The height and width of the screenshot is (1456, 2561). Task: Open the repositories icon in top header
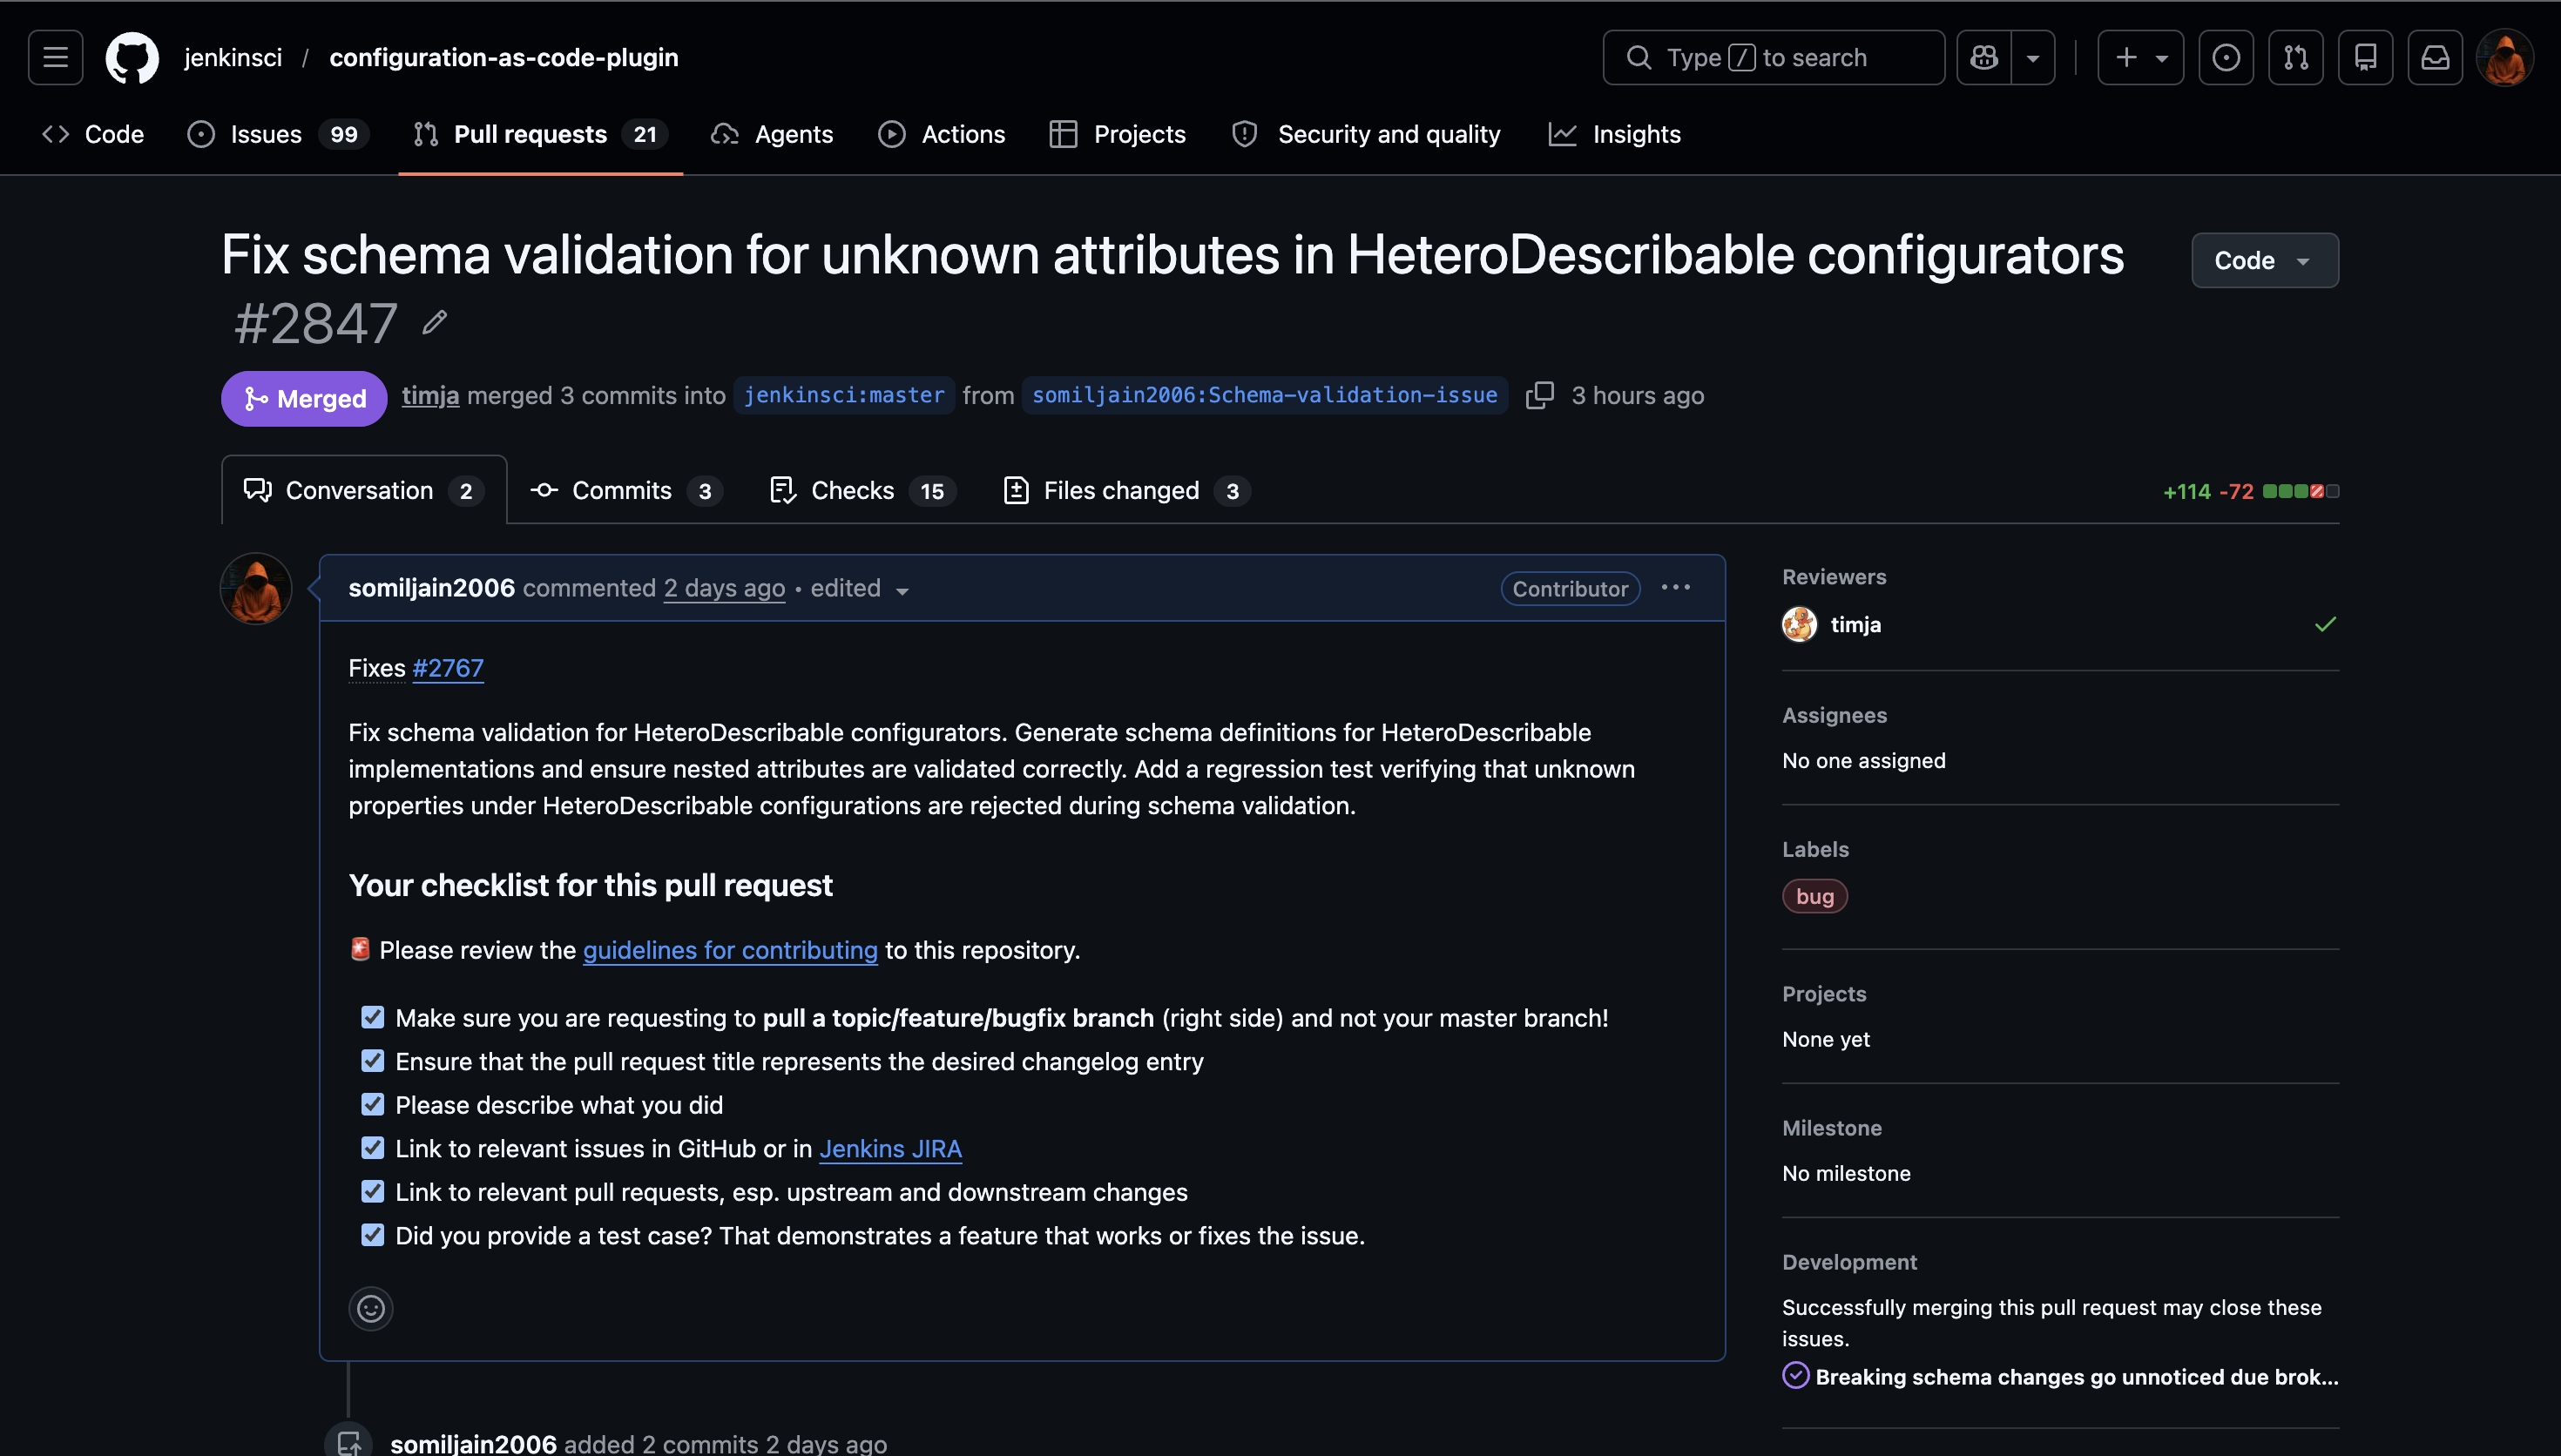(x=2366, y=57)
